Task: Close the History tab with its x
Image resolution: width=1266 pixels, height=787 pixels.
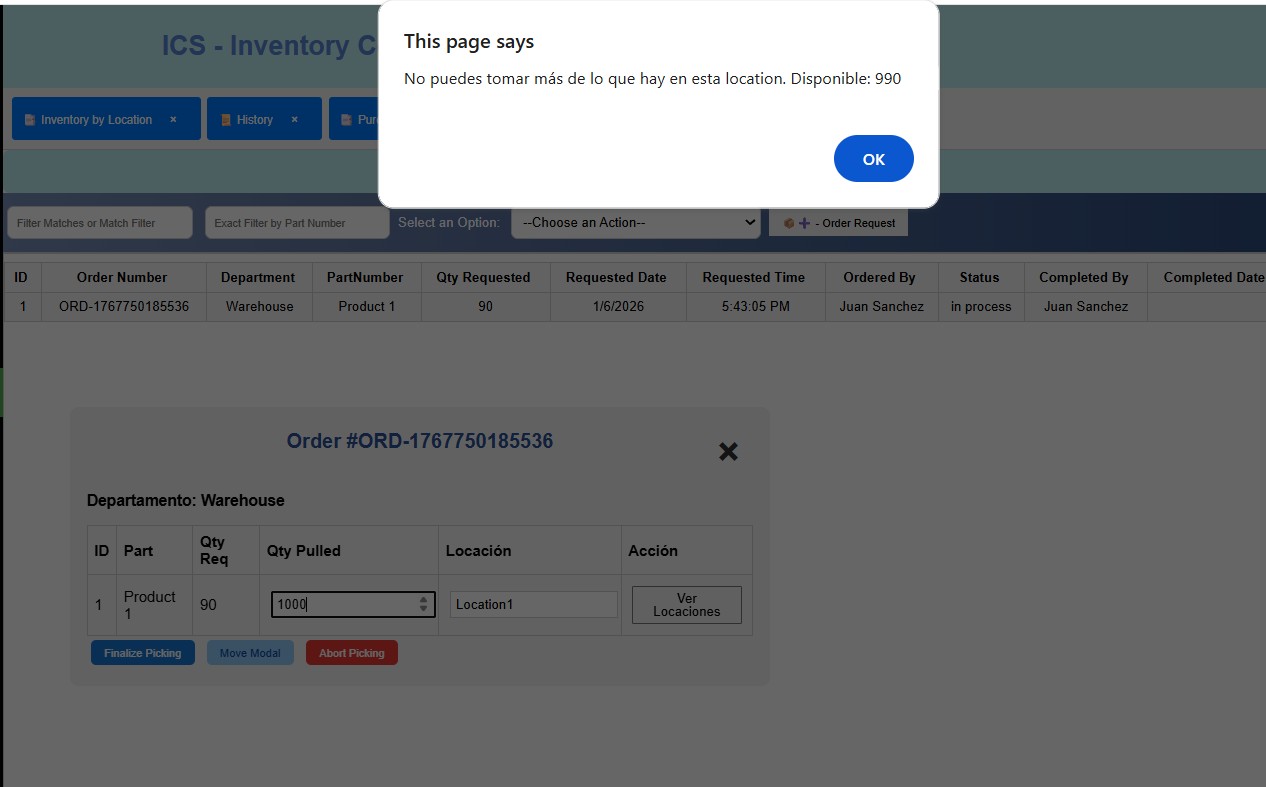Action: (x=294, y=119)
